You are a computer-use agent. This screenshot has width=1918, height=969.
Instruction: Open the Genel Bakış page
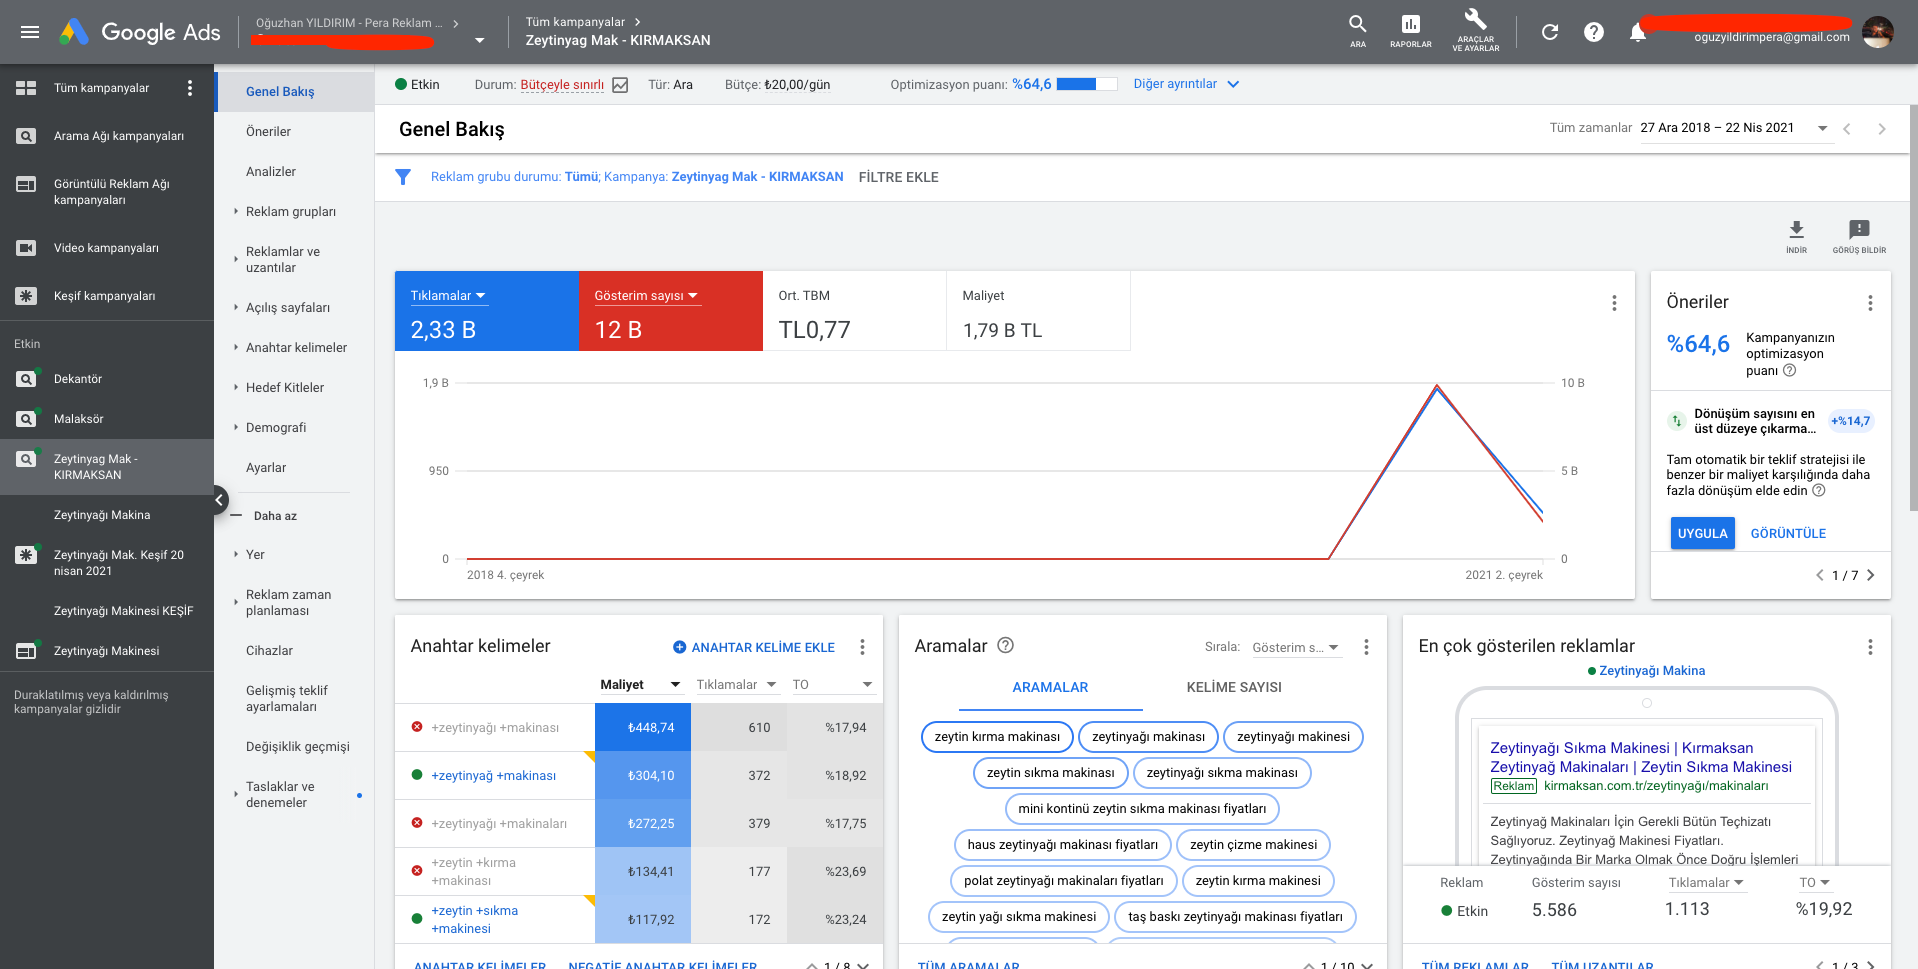[280, 92]
